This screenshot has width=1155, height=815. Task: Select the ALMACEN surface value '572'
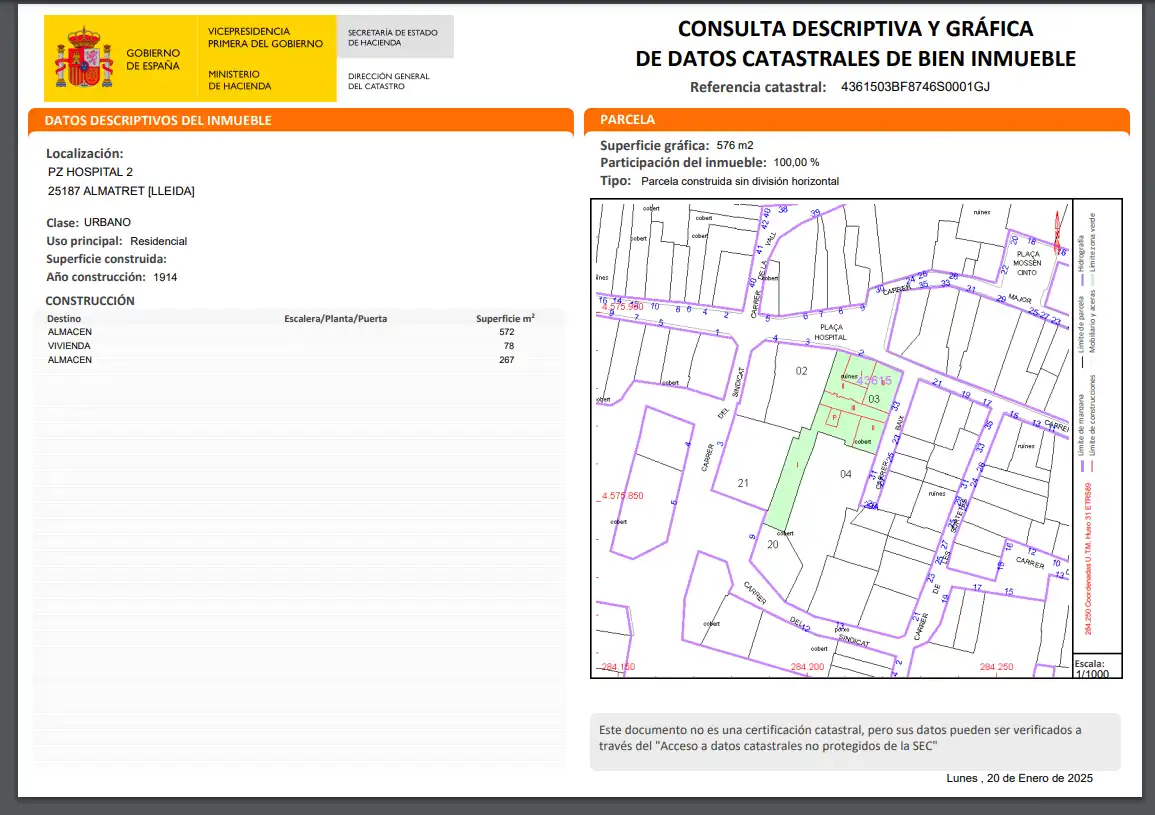click(507, 332)
